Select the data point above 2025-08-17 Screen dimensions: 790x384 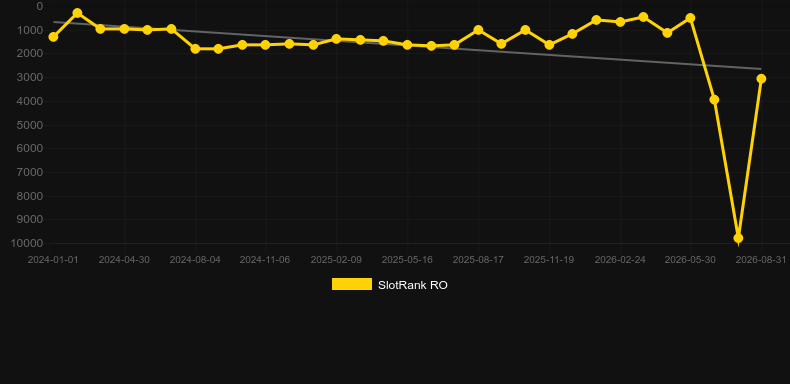[478, 30]
